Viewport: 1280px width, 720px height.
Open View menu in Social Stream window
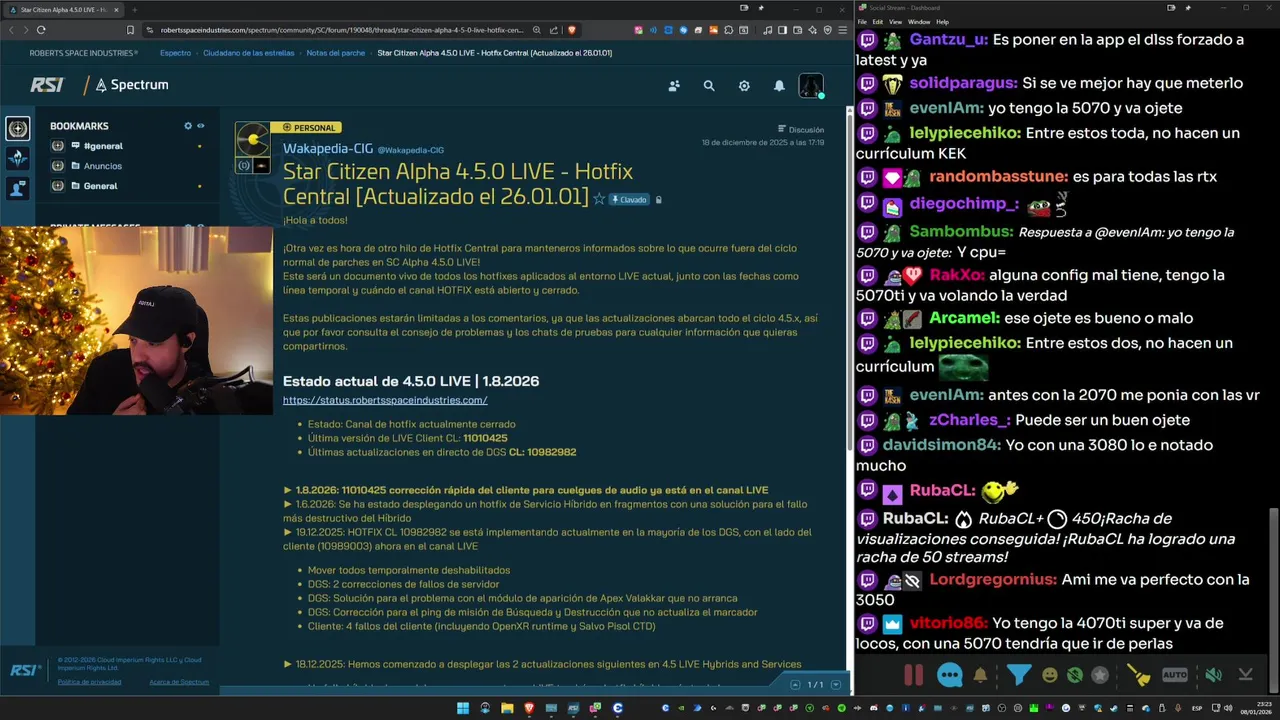(895, 21)
